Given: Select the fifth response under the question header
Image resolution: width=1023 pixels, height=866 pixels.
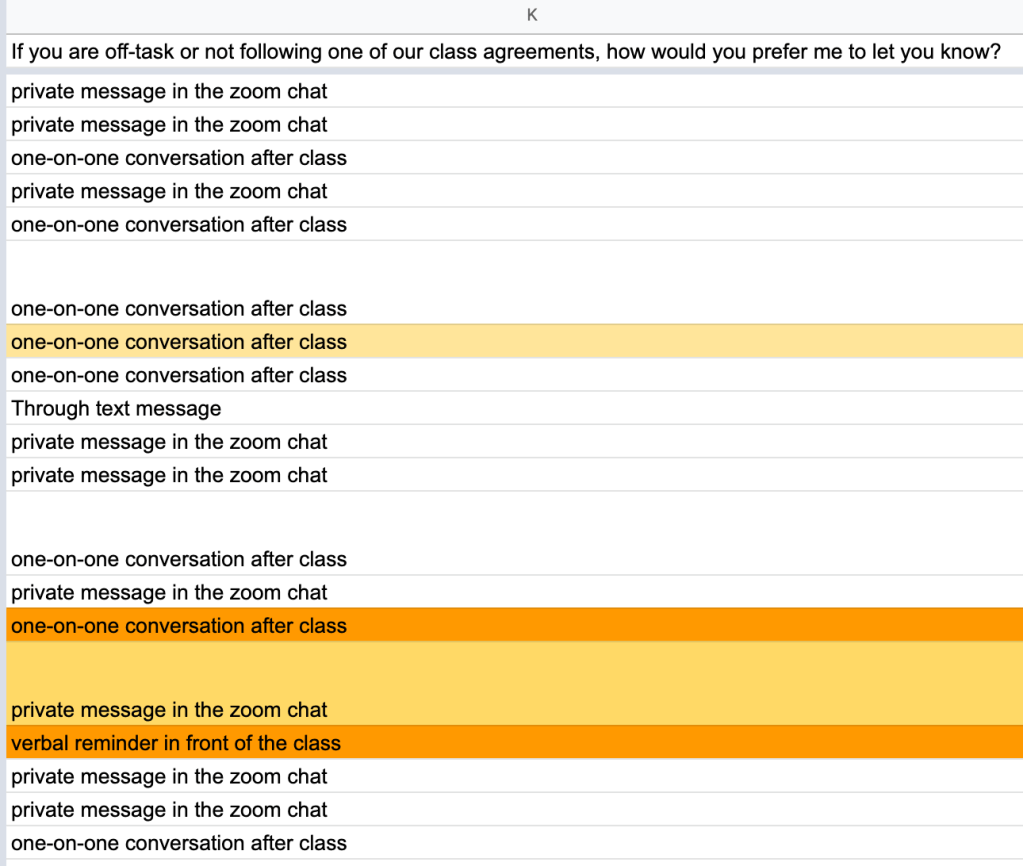Looking at the screenshot, I should point(179,225).
